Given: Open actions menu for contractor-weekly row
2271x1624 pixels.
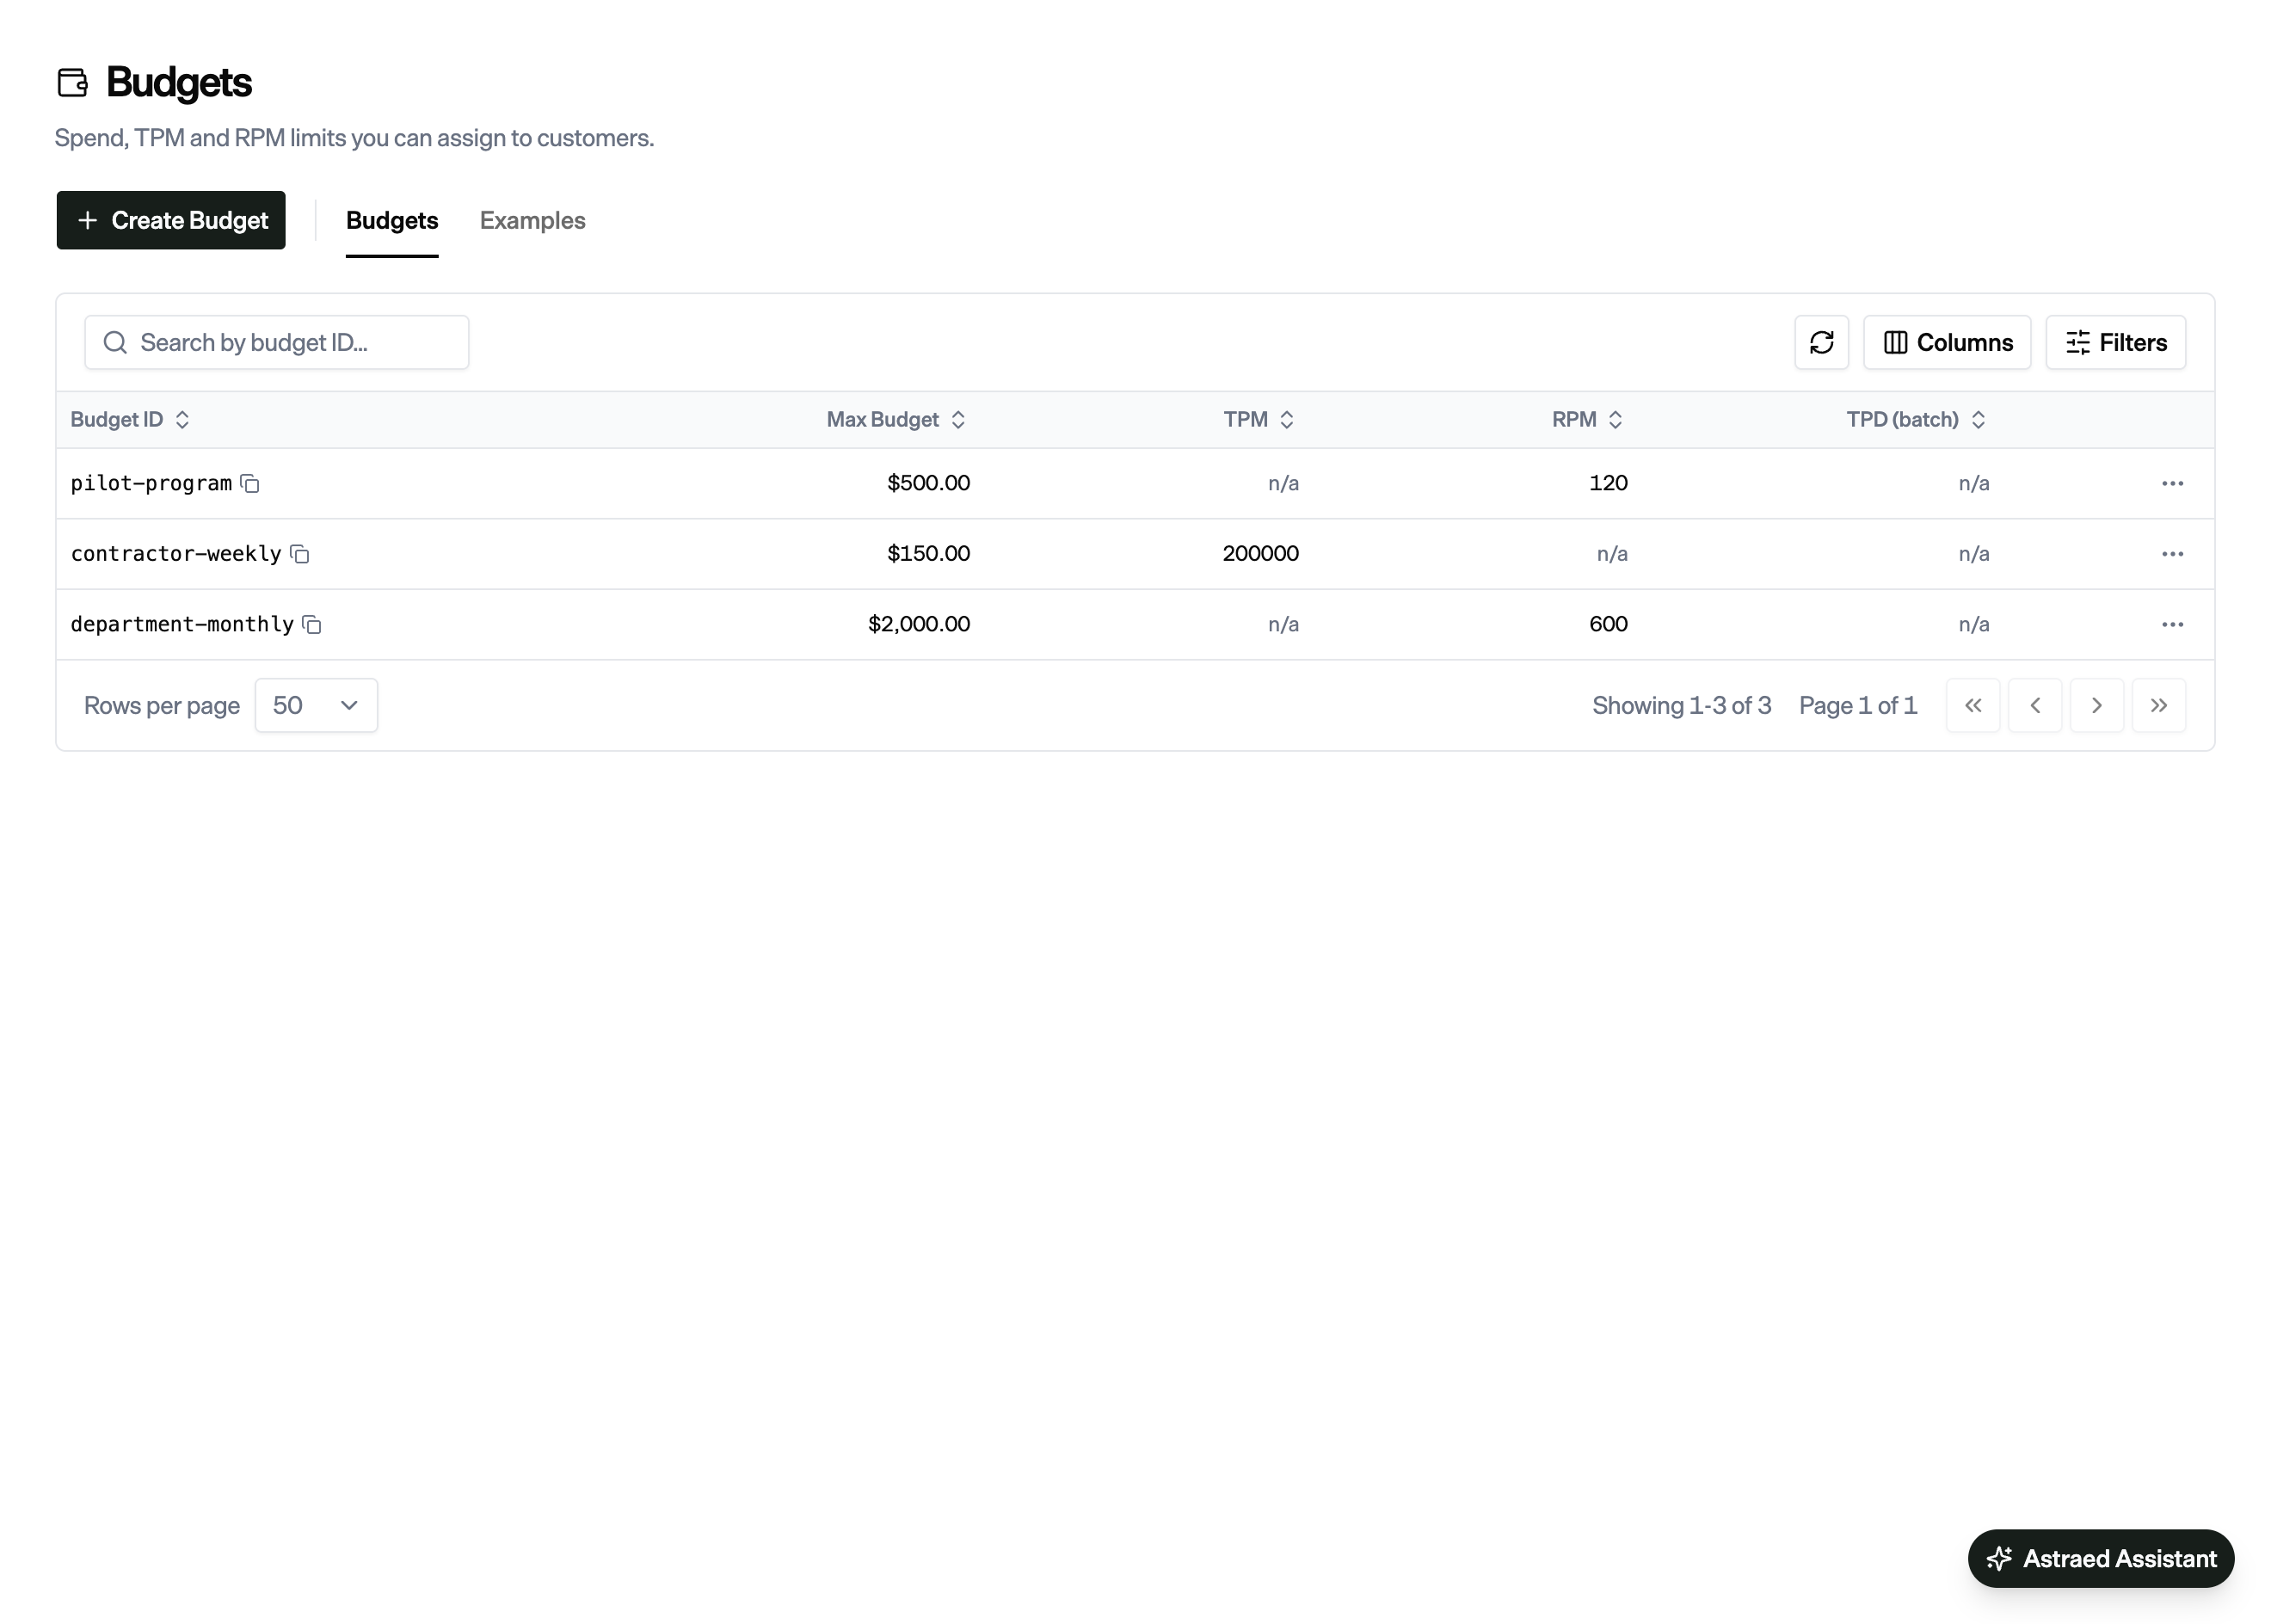Looking at the screenshot, I should 2172,554.
